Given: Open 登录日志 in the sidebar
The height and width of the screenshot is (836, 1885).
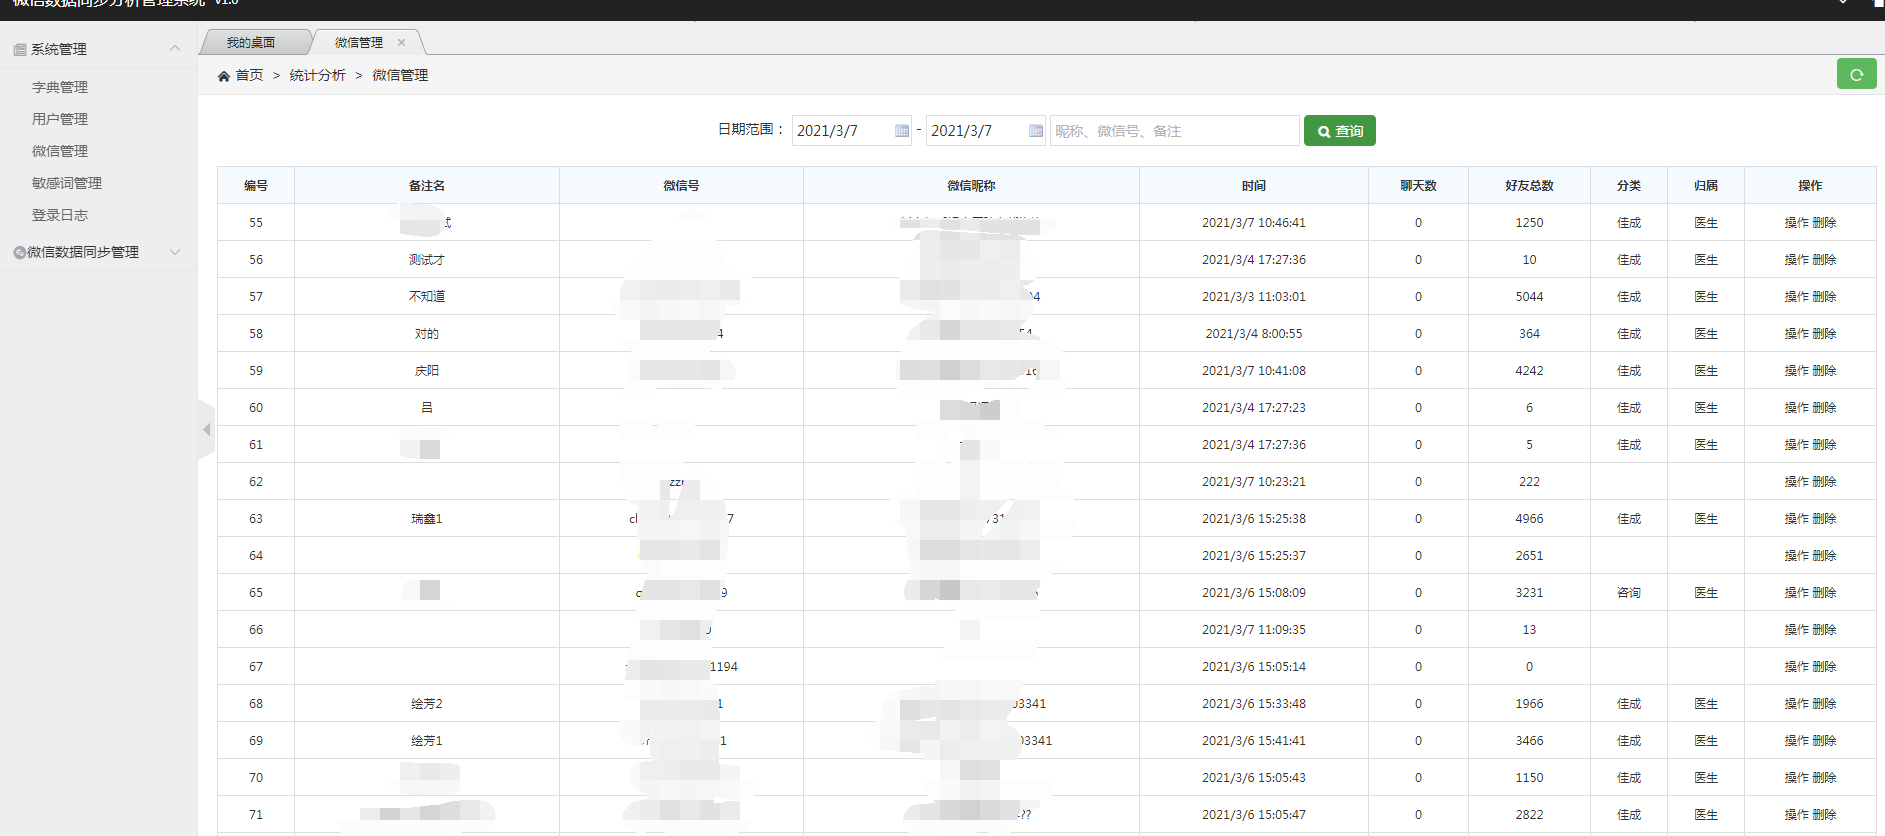Looking at the screenshot, I should pos(60,215).
